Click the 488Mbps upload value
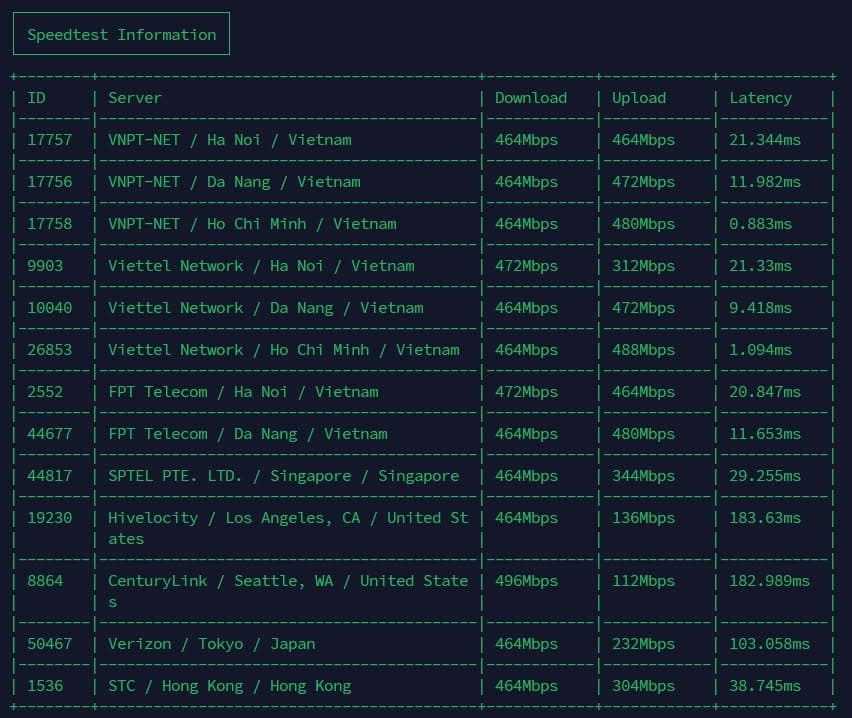 643,350
